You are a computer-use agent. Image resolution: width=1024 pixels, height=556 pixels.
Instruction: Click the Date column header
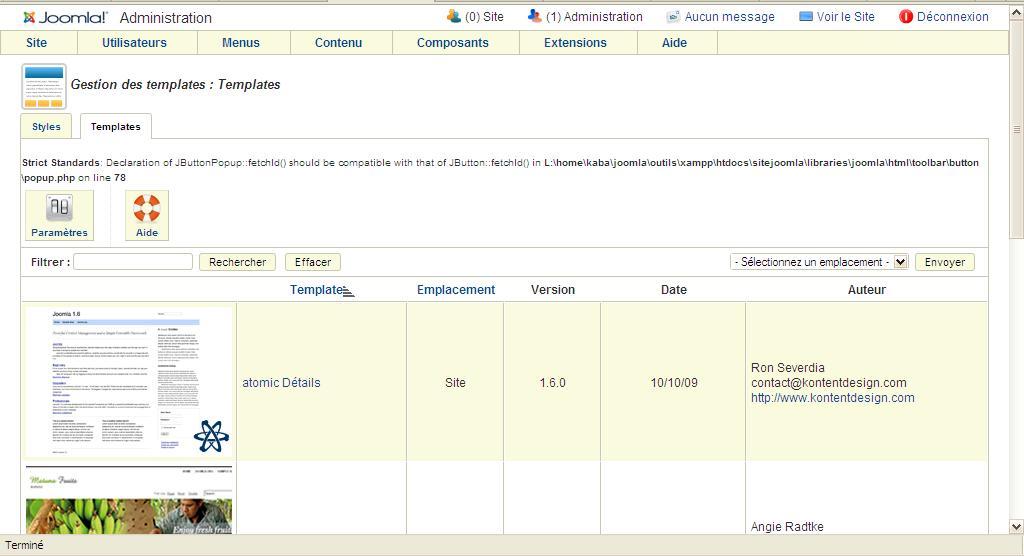[674, 289]
